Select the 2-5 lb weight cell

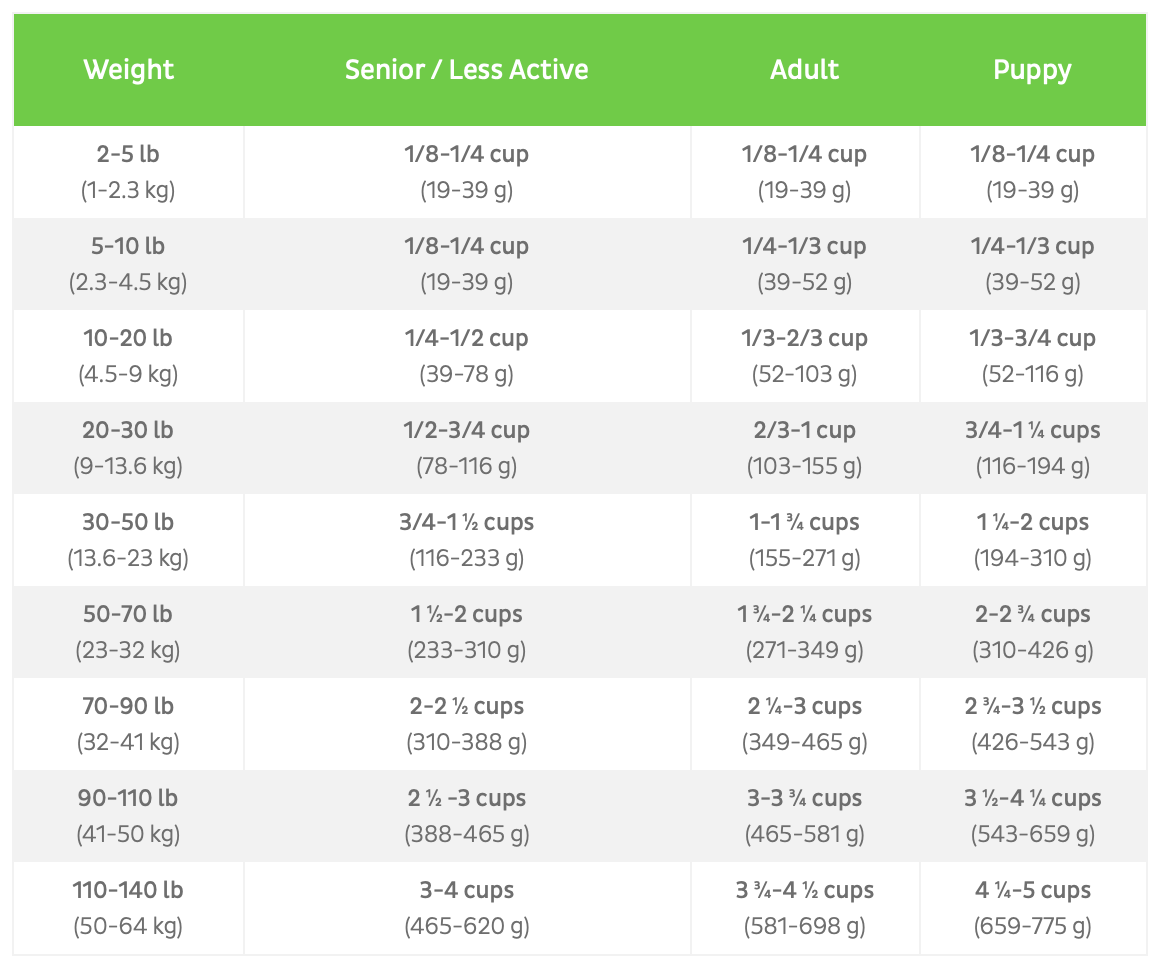128,172
